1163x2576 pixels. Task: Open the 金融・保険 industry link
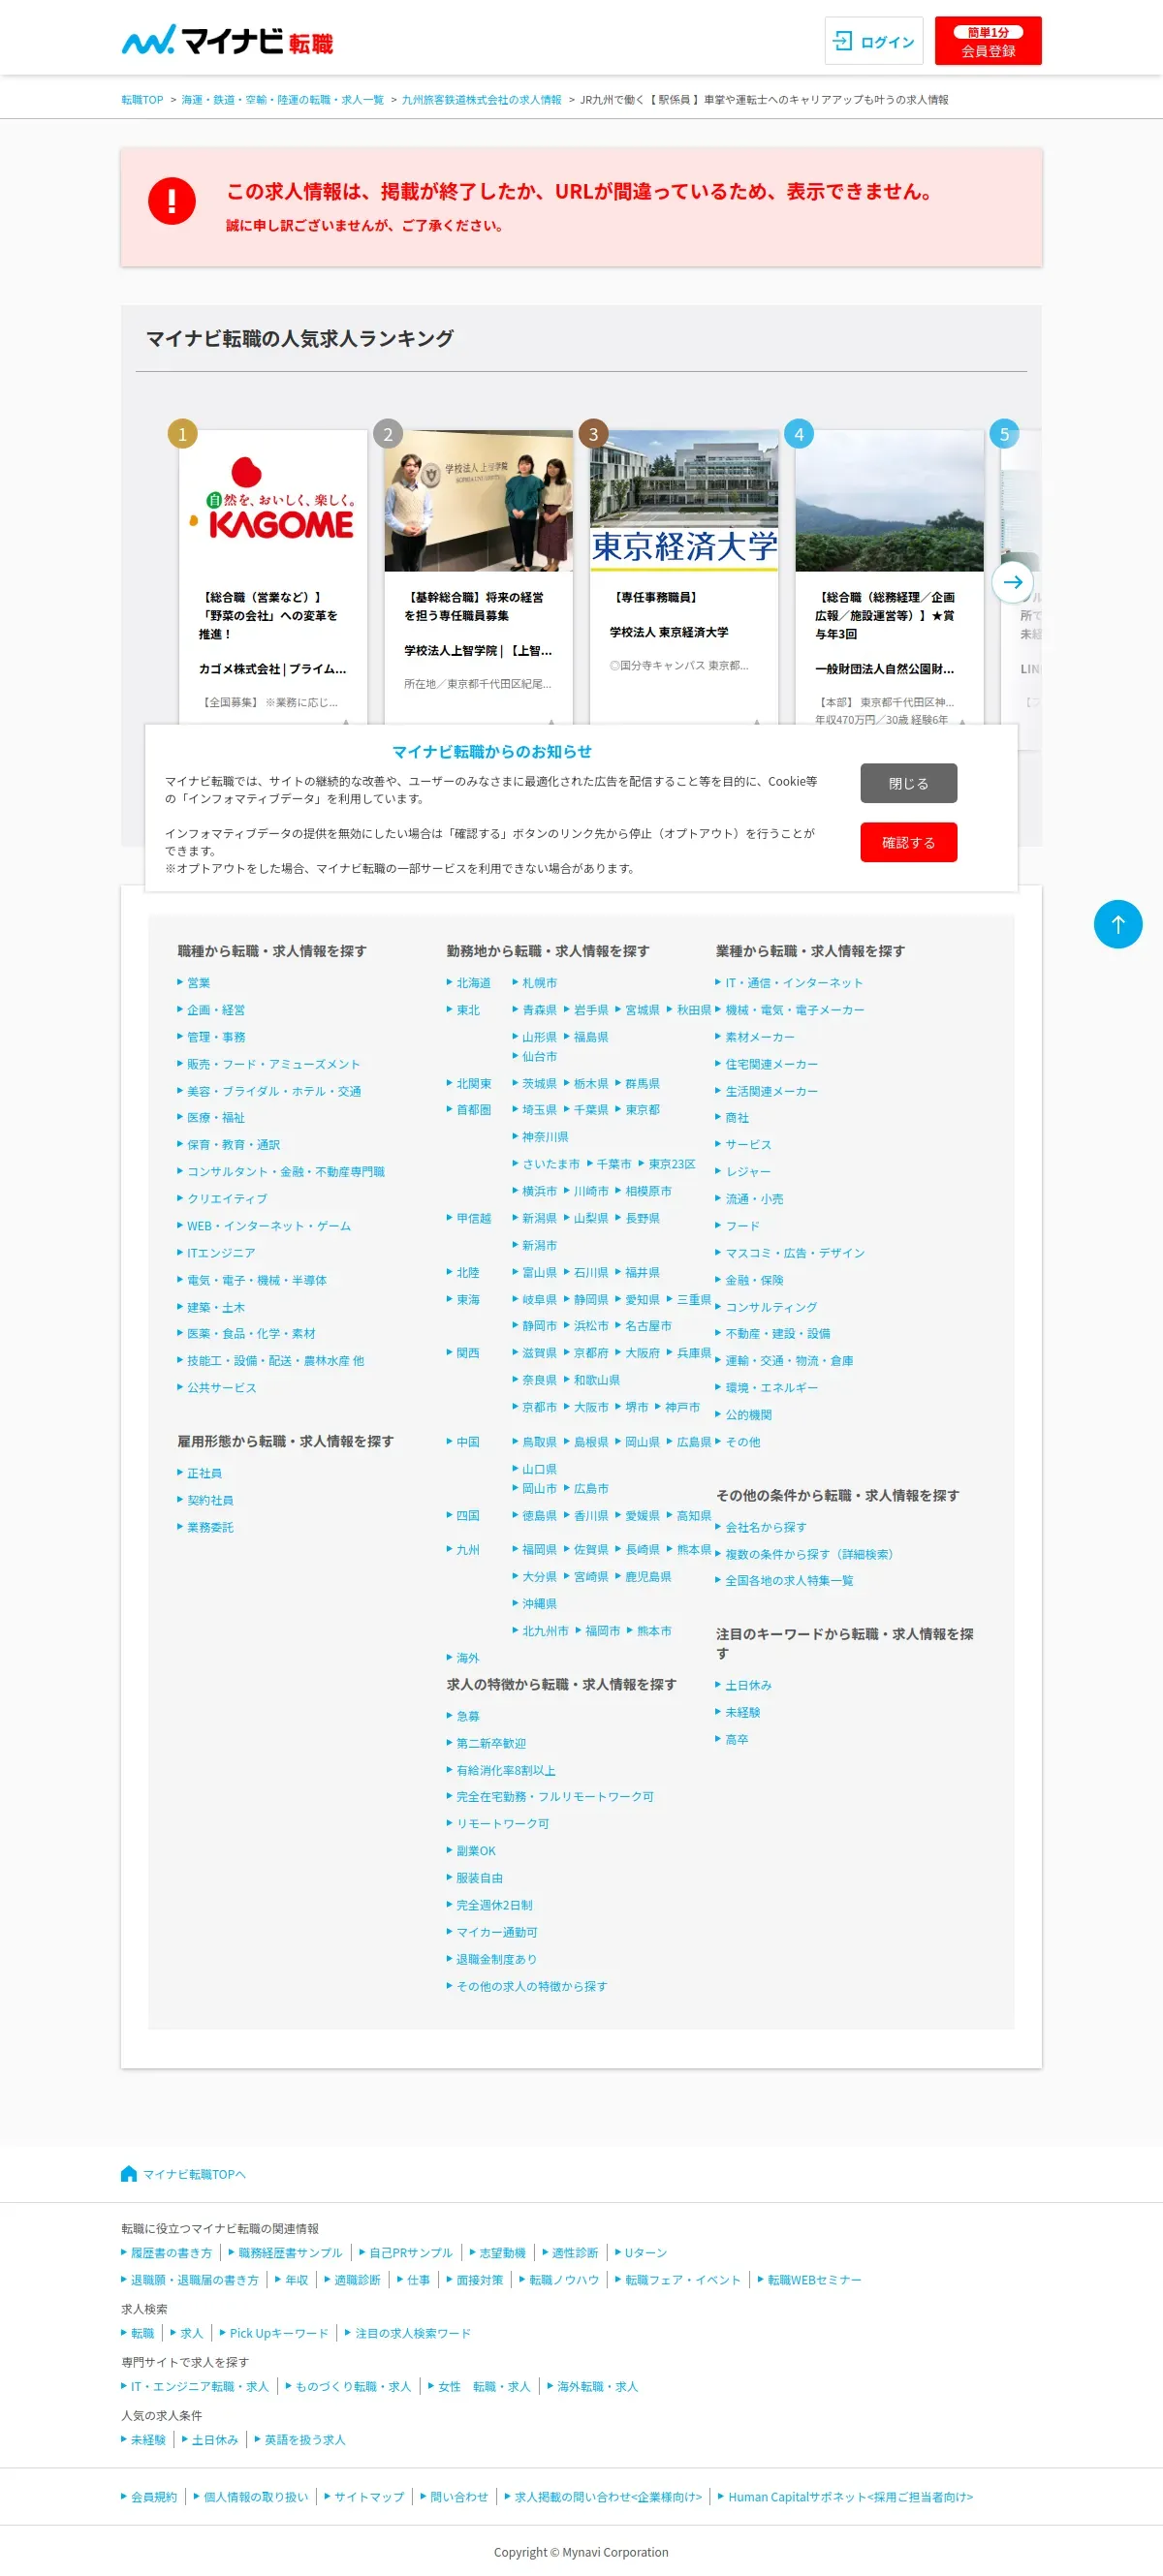coord(754,1280)
